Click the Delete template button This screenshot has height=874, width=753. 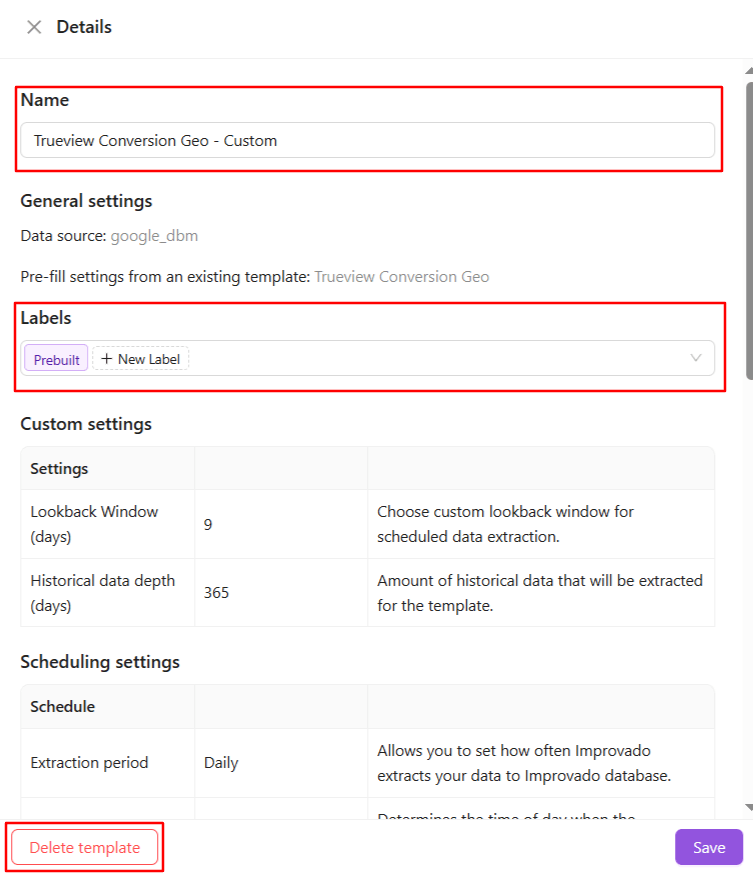(85, 847)
